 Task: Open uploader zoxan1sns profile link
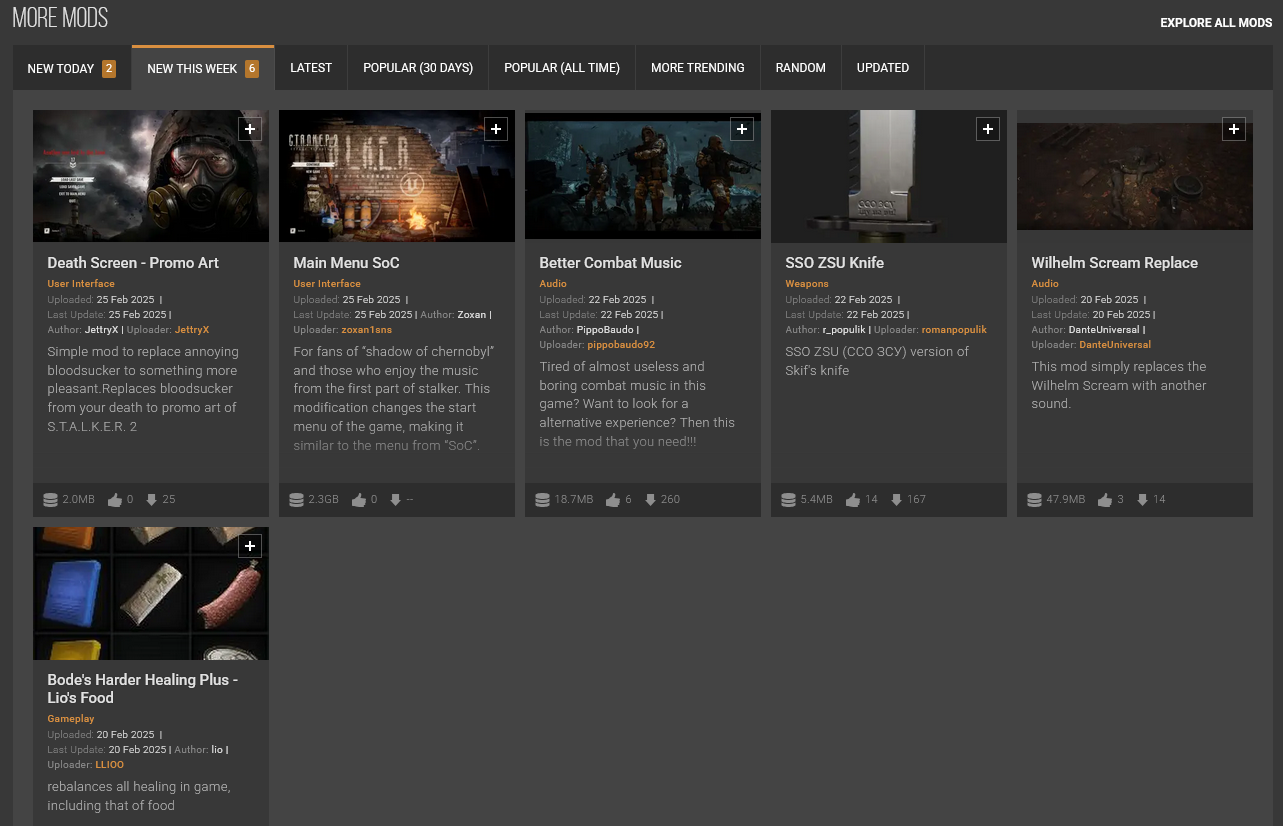366,329
